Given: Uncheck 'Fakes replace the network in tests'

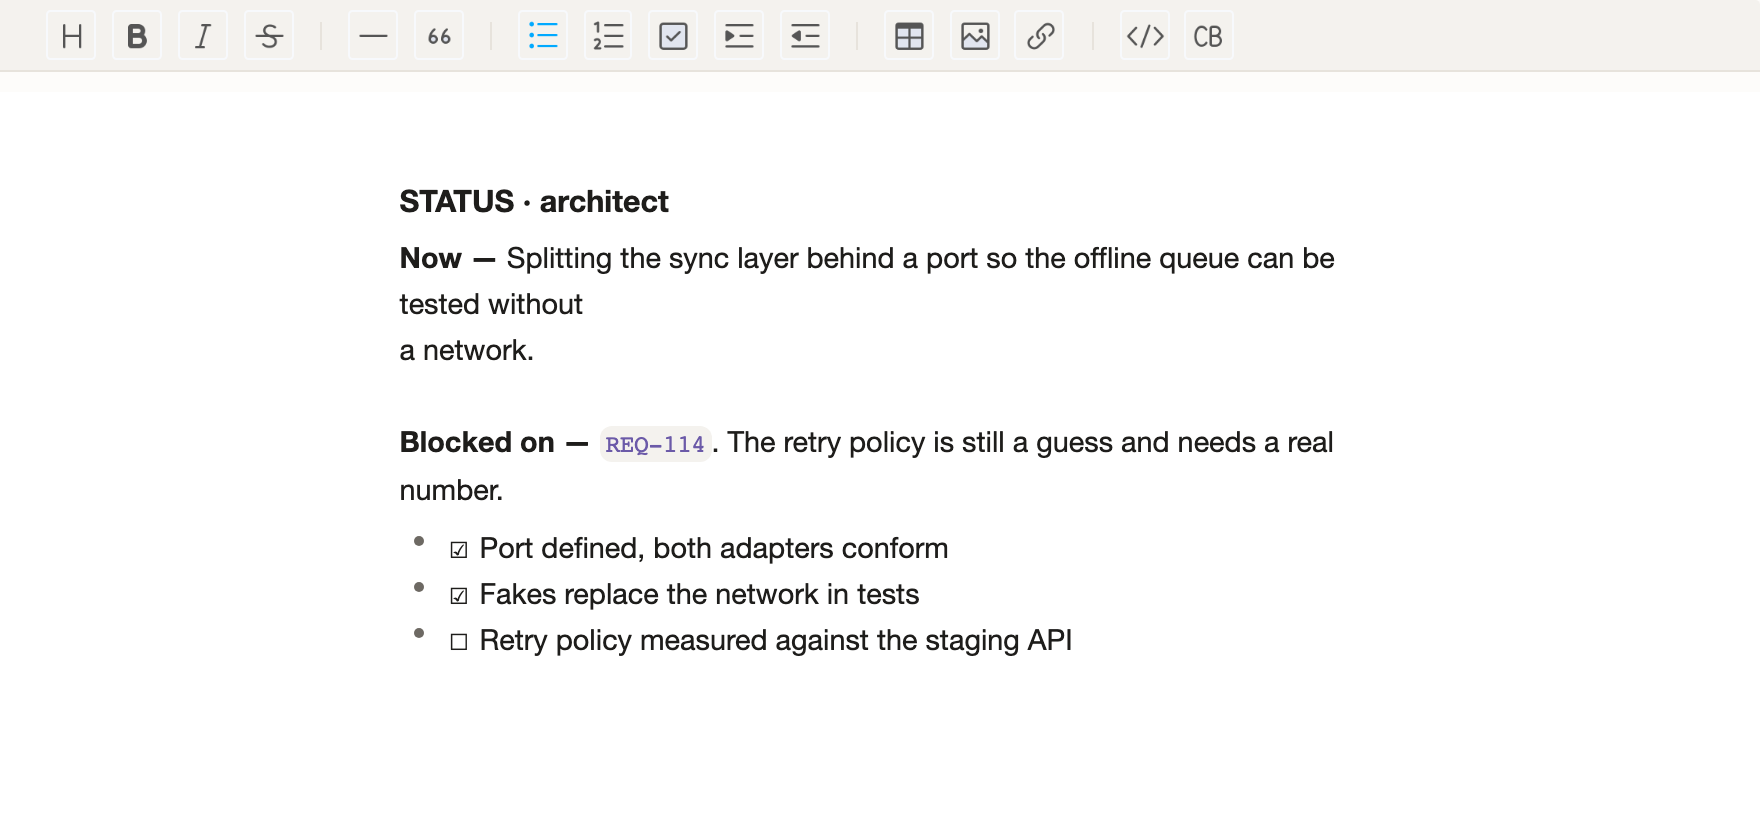Looking at the screenshot, I should point(459,596).
